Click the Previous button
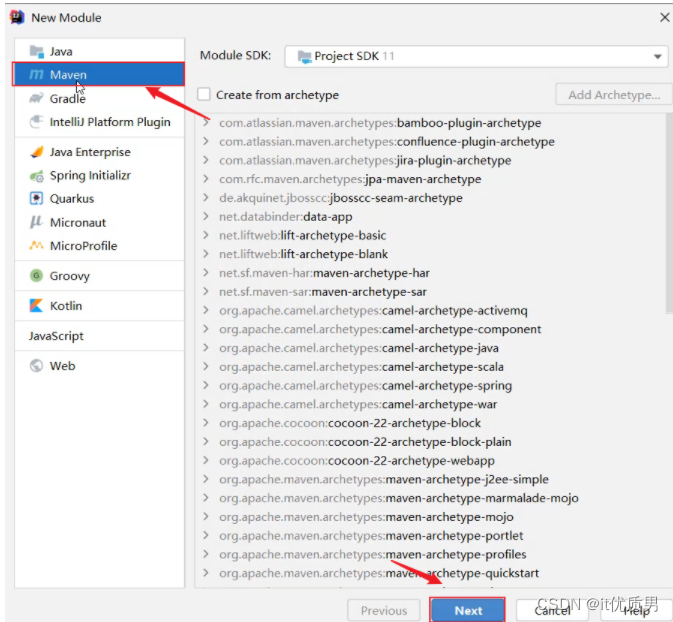Image resolution: width=673 pixels, height=622 pixels. pos(384,610)
